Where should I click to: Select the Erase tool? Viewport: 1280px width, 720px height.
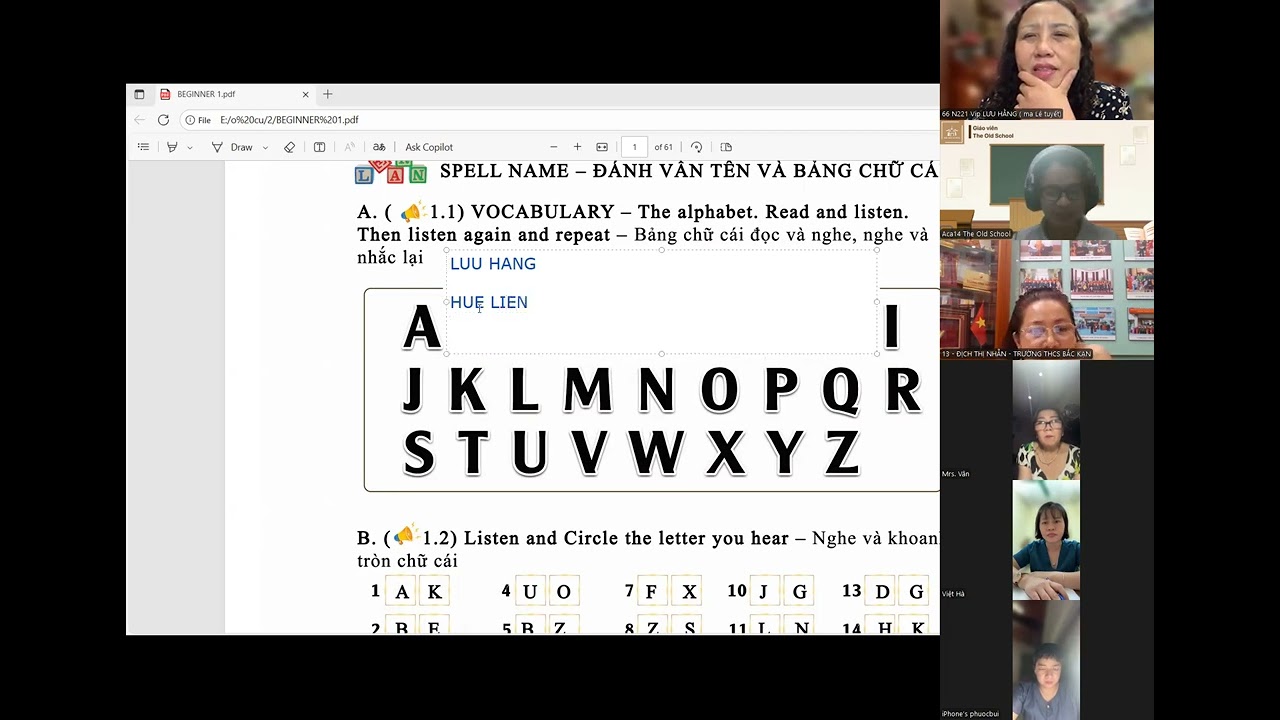click(289, 147)
